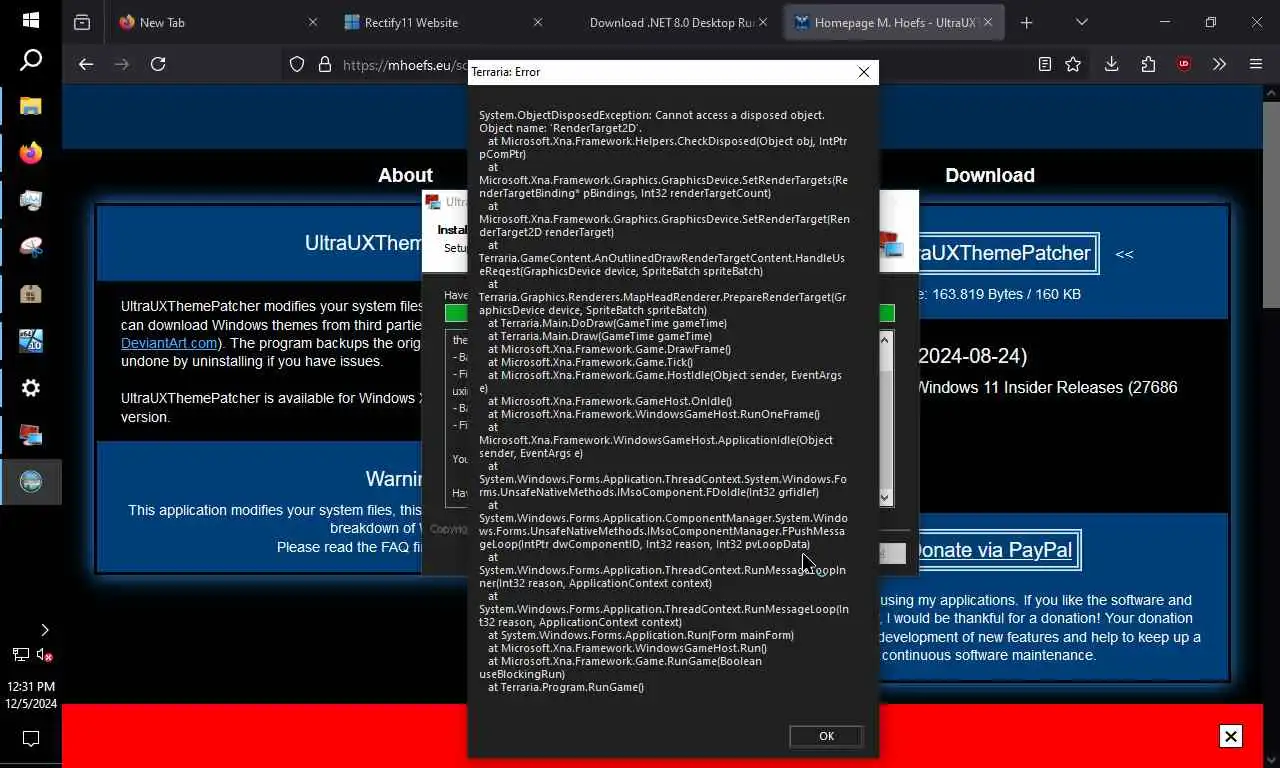
Task: Open the UltraUX setup taskbar icon
Action: 31,435
